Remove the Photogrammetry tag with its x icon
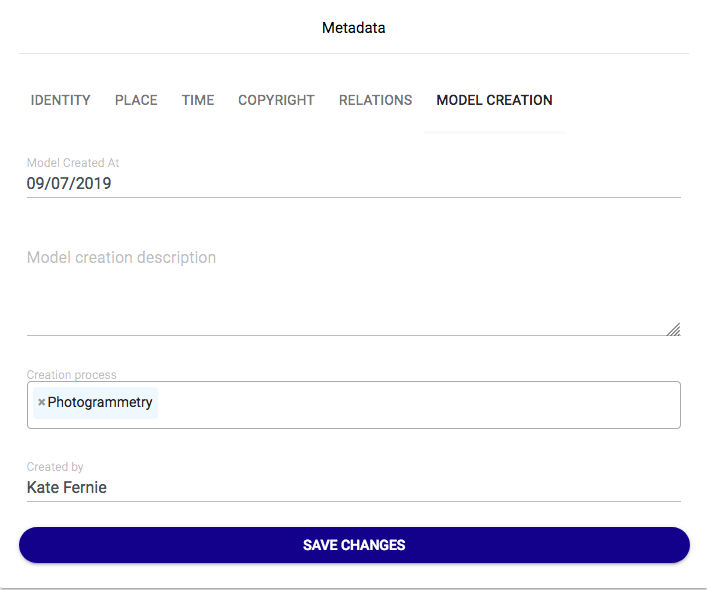This screenshot has width=707, height=590. tap(41, 403)
